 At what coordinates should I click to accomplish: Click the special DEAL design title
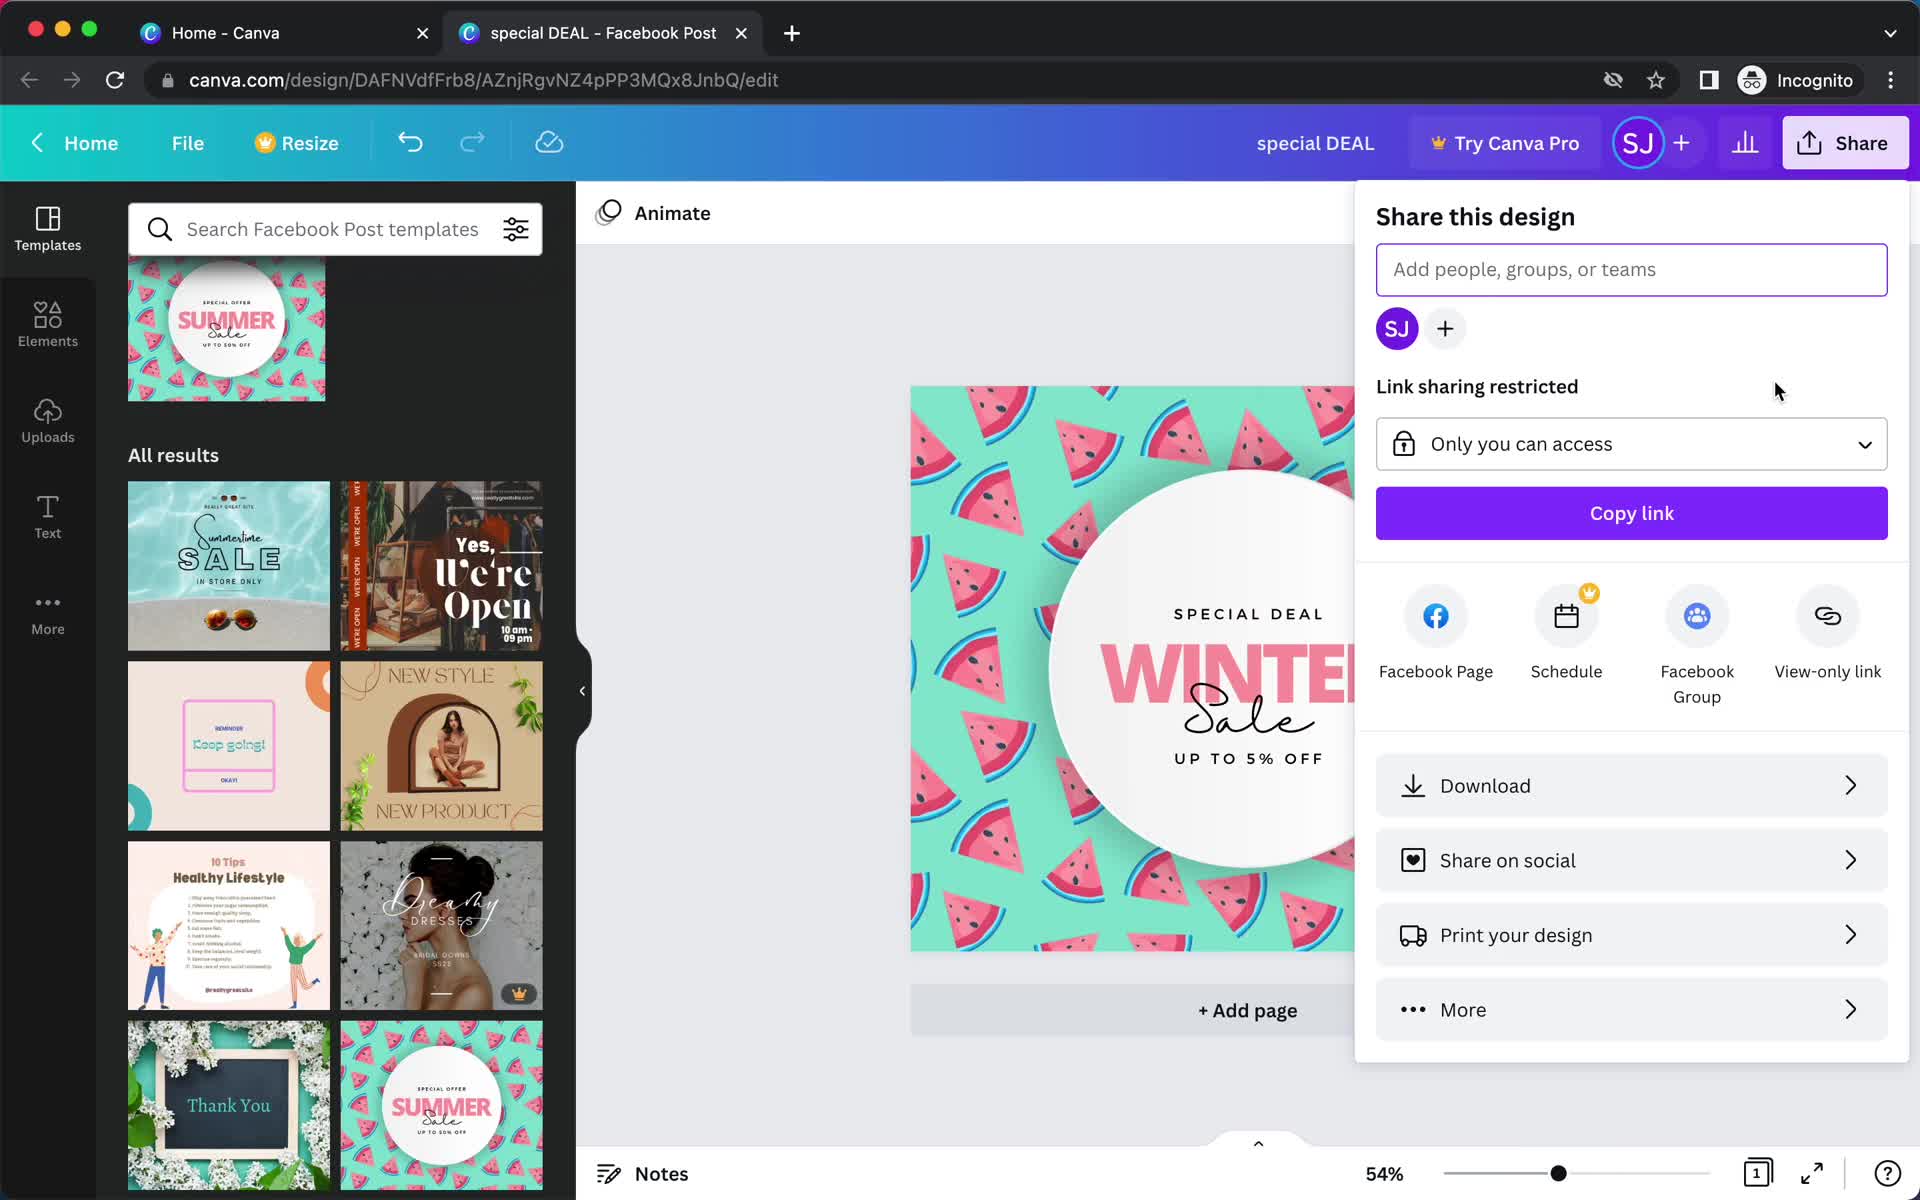(x=1315, y=143)
